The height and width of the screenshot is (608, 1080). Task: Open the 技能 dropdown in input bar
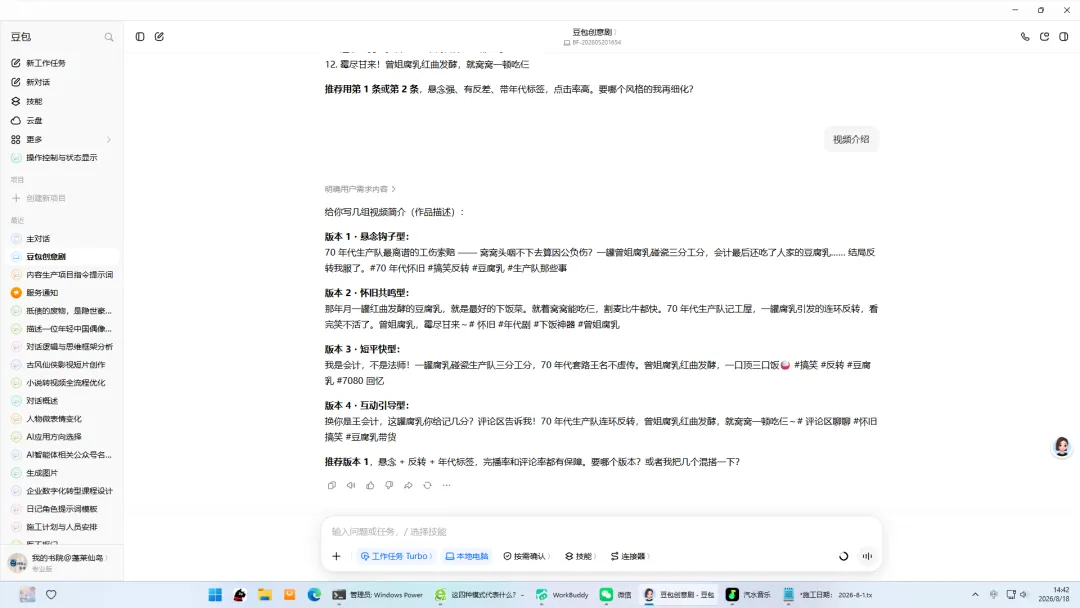(581, 556)
